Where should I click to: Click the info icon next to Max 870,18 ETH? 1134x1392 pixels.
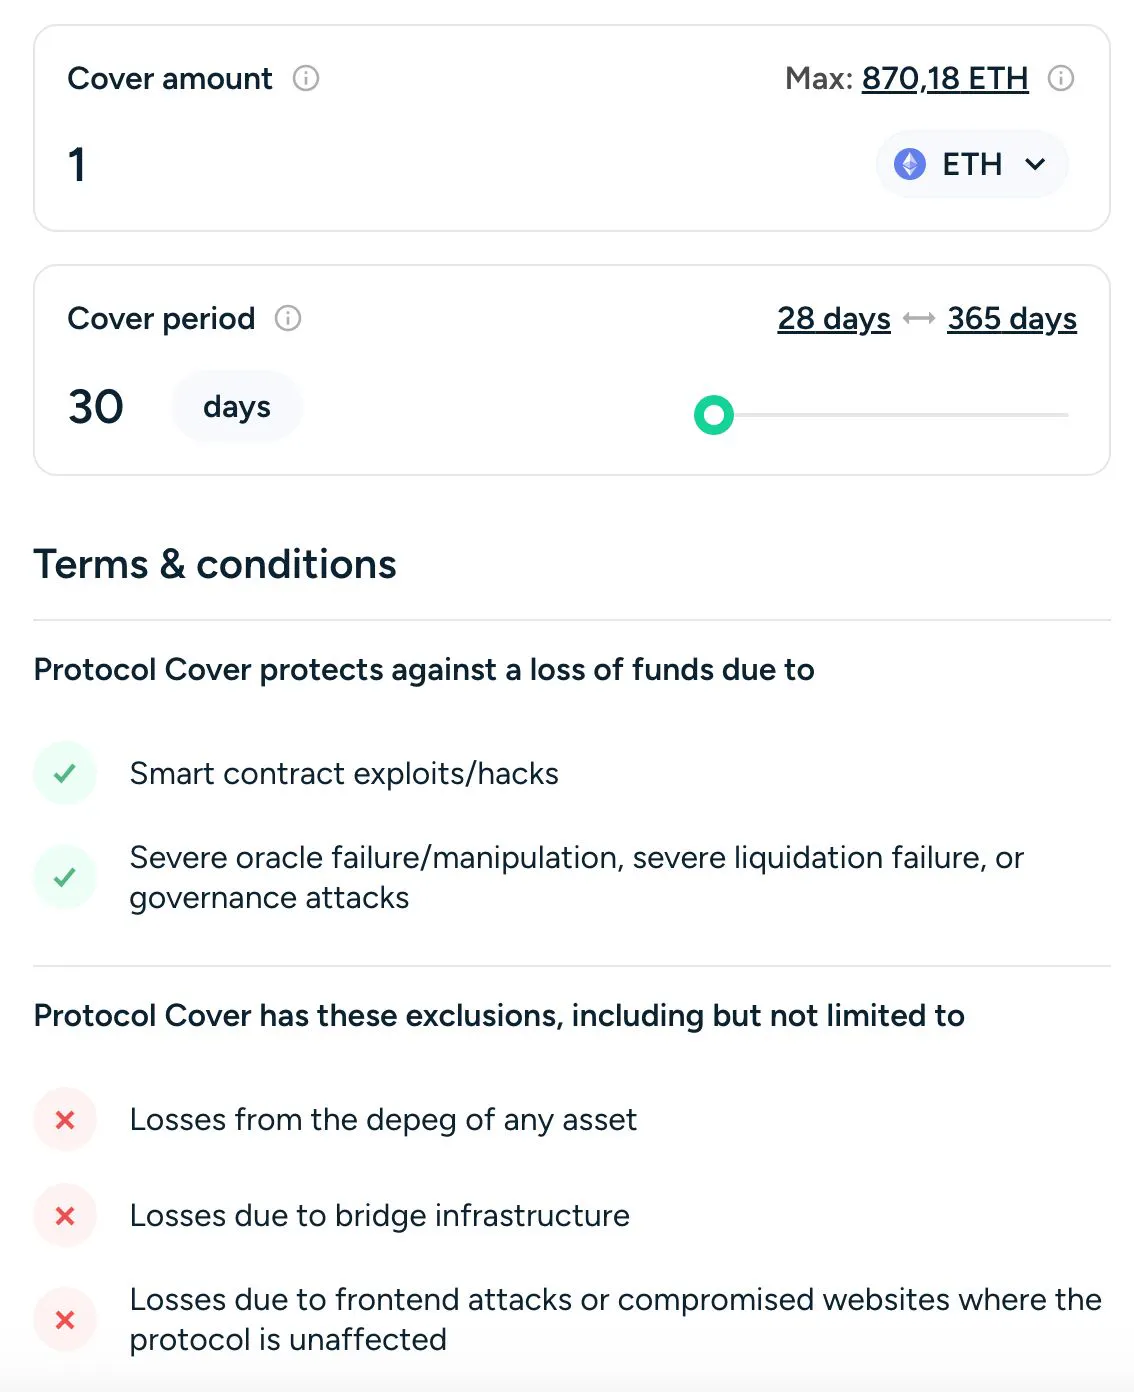[x=1060, y=78]
